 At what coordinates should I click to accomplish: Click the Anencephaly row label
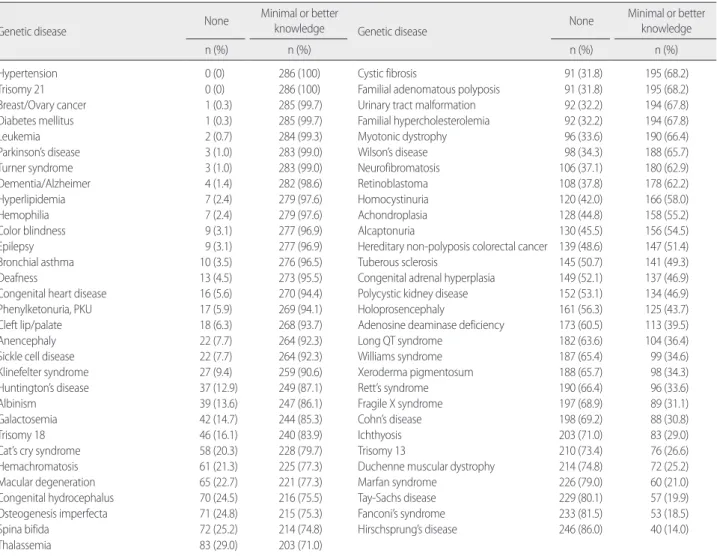click(x=28, y=341)
